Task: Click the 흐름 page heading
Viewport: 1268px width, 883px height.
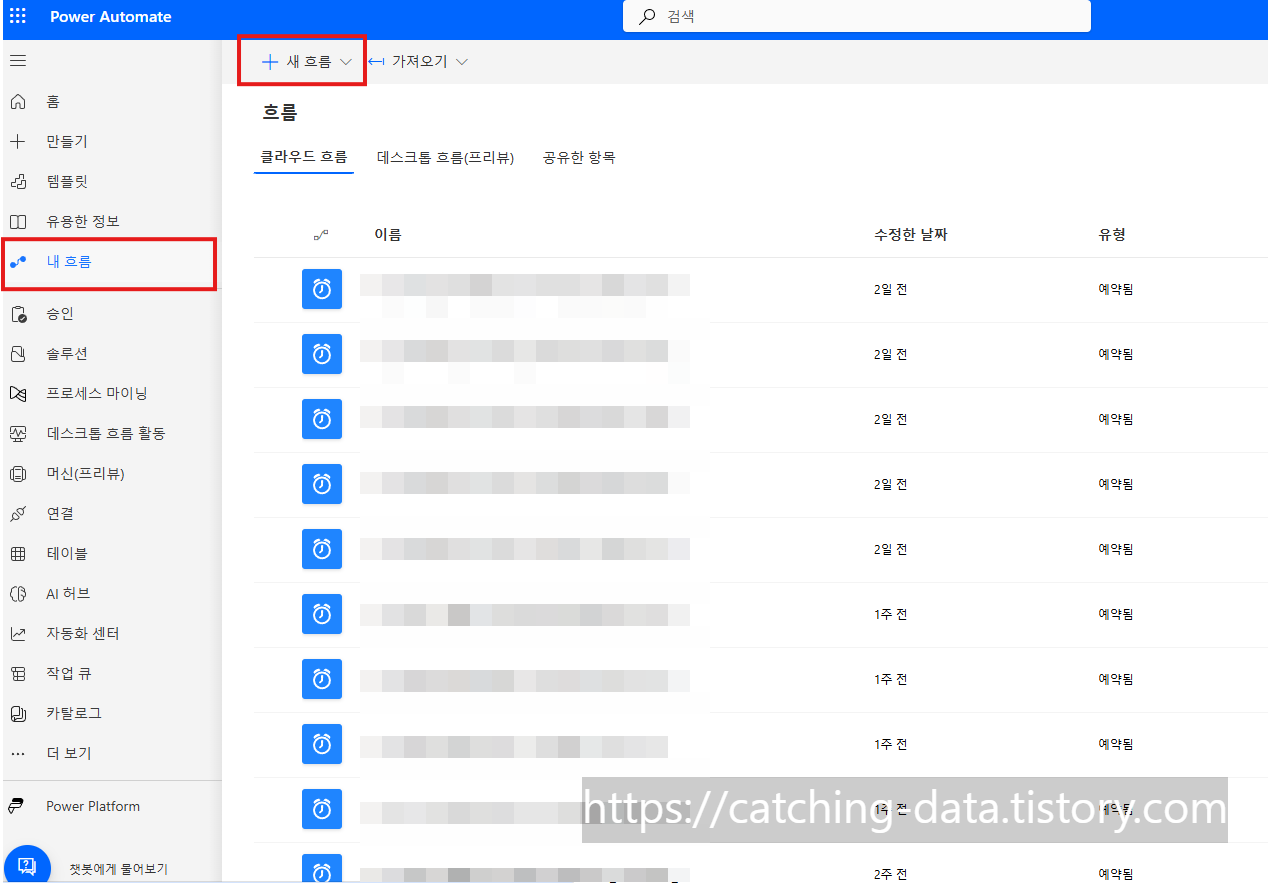Action: click(280, 113)
